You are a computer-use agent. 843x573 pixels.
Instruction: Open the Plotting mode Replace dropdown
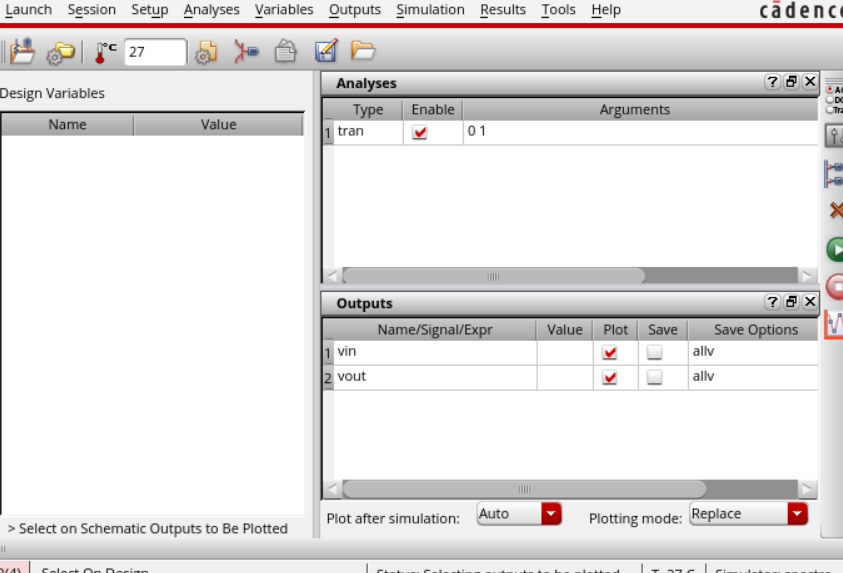pos(748,514)
